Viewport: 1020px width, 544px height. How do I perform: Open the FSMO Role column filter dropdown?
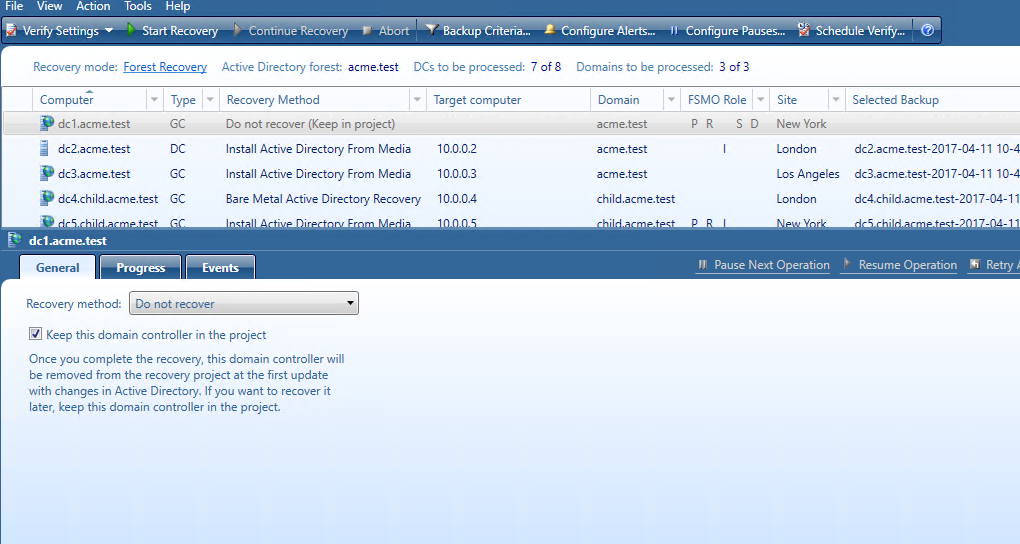pos(760,100)
